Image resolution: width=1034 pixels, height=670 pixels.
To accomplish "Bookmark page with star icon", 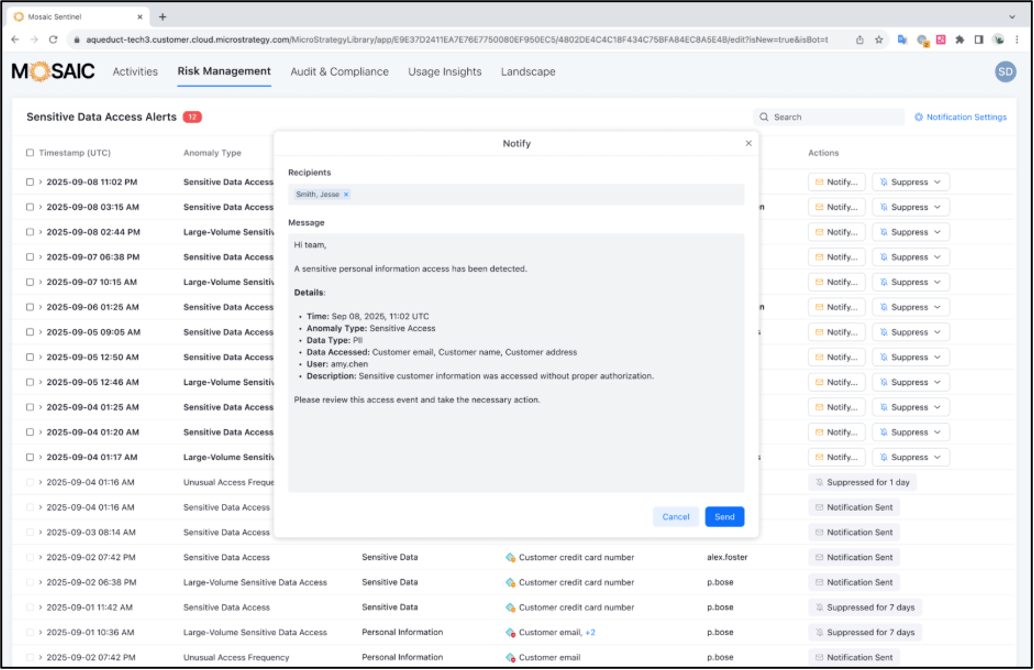I will (879, 40).
